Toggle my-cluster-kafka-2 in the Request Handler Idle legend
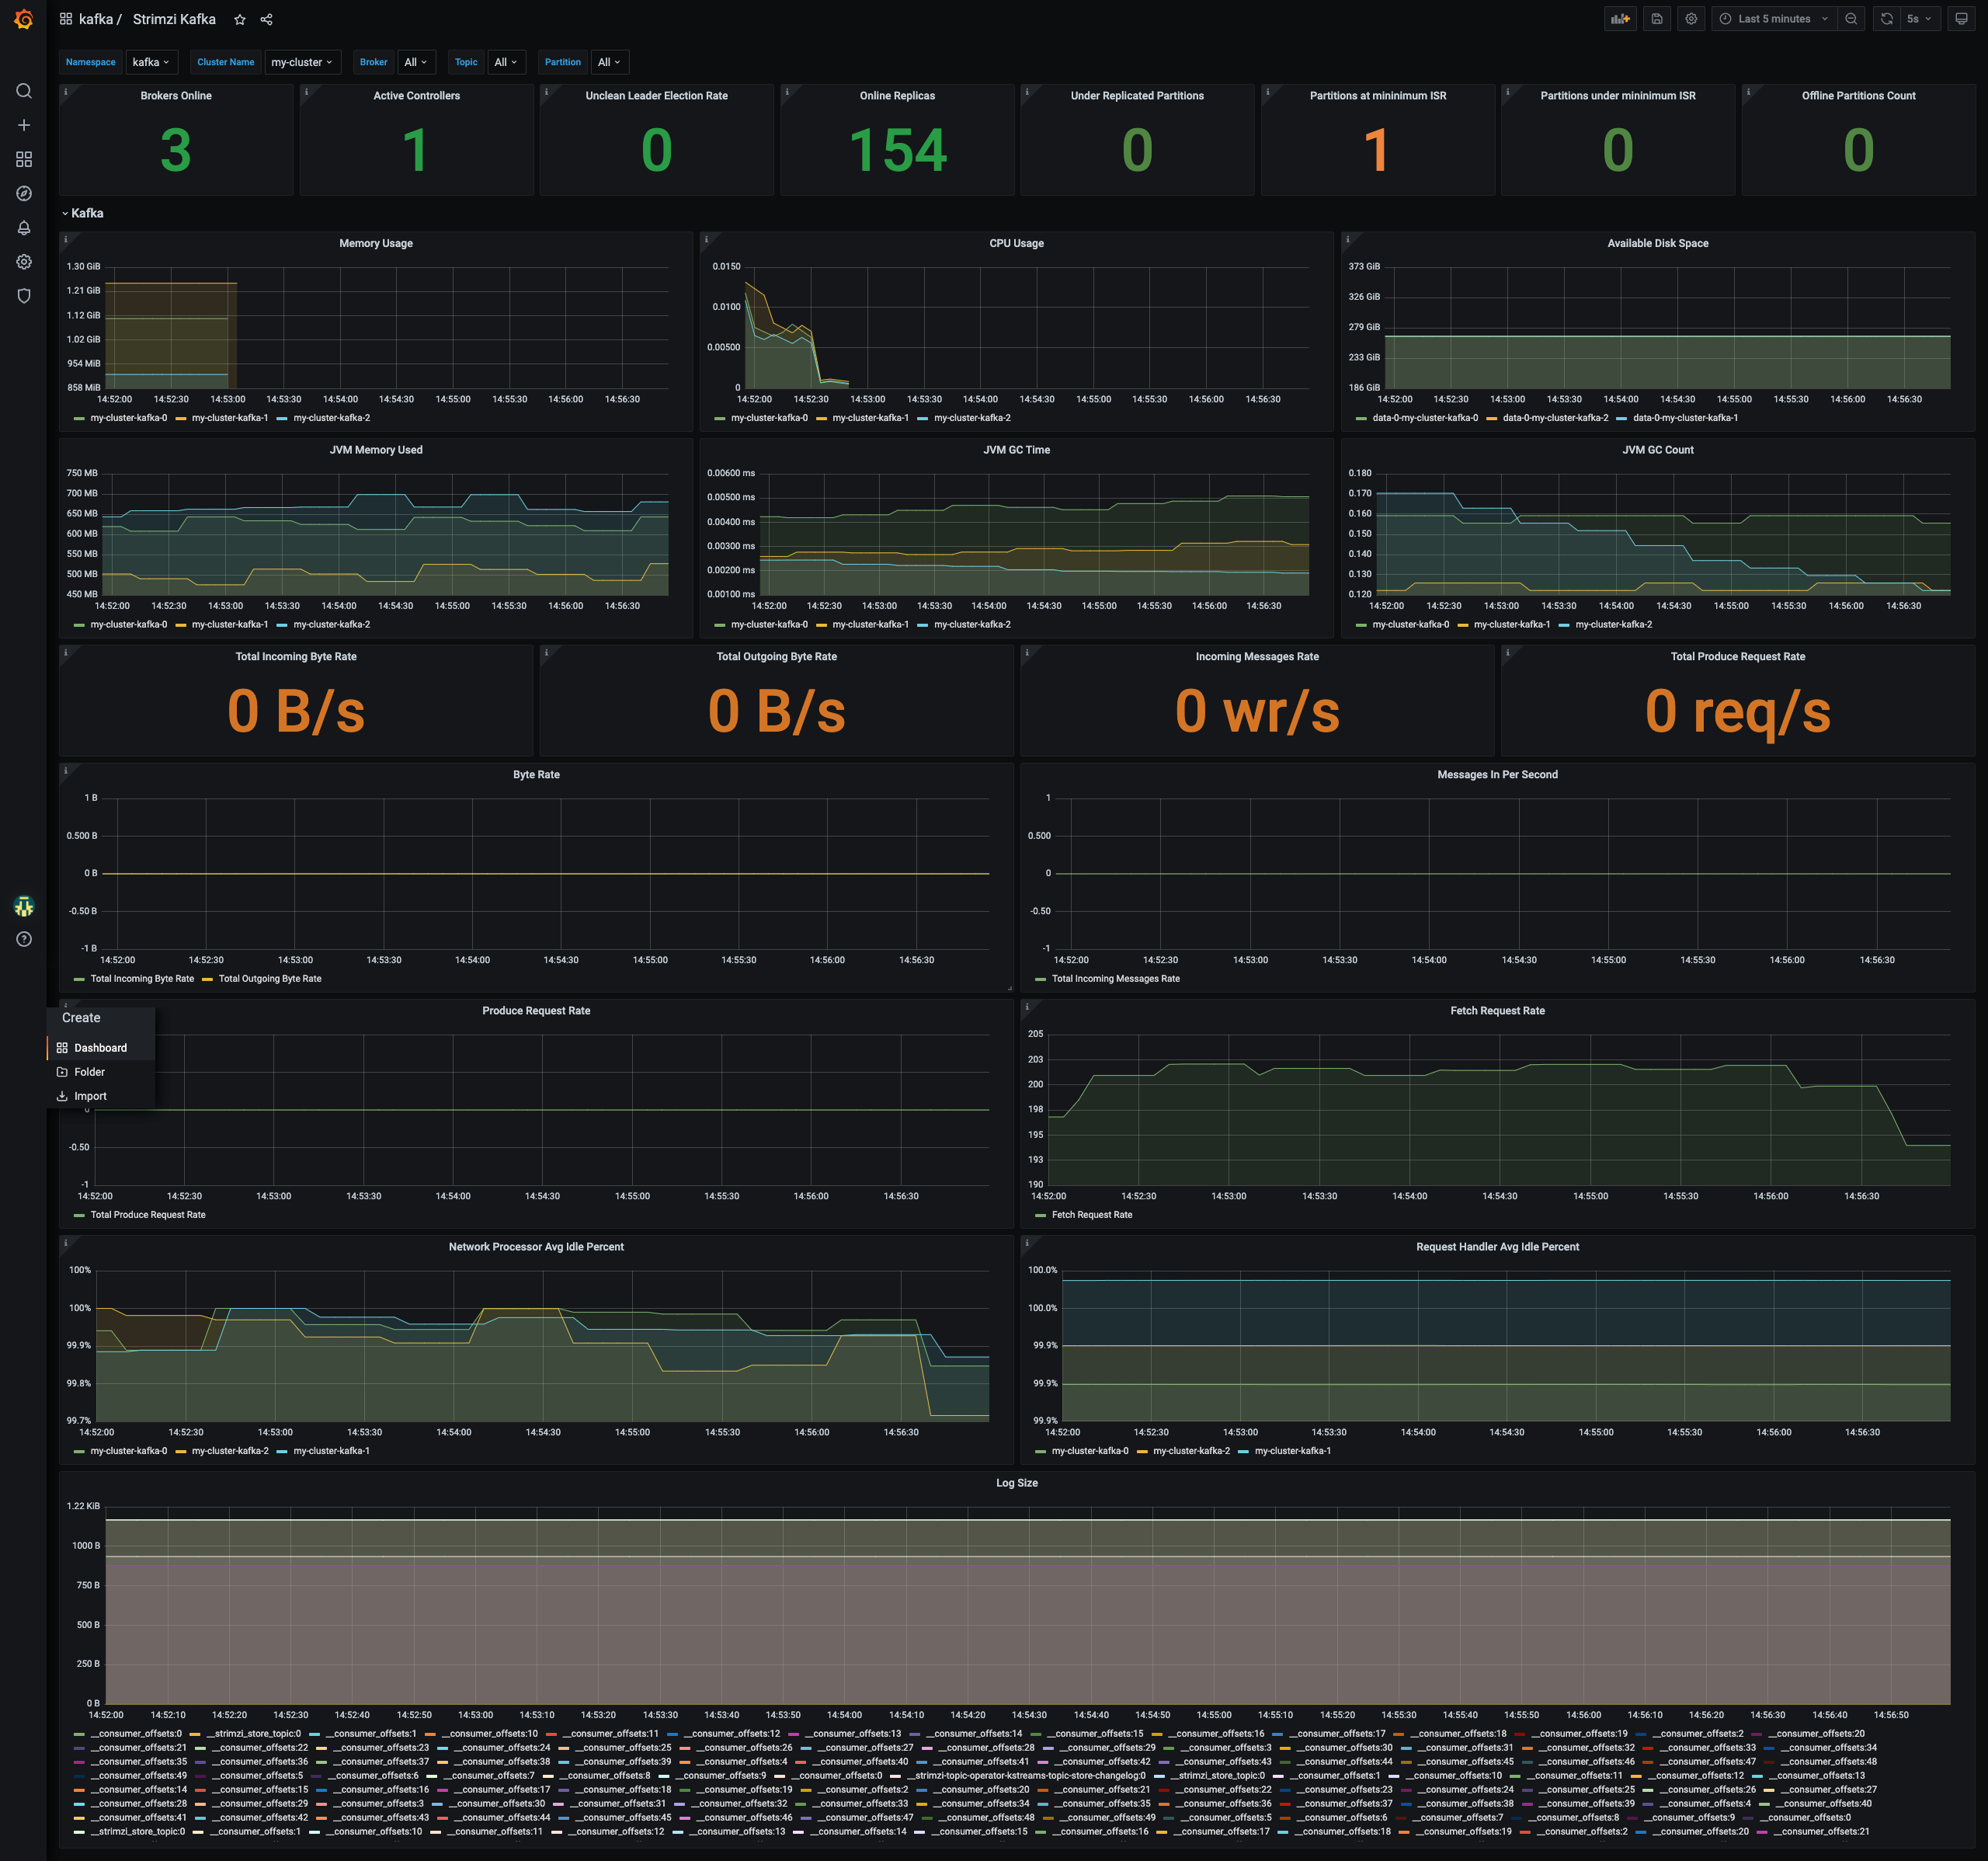This screenshot has width=1988, height=1861. [x=1191, y=1450]
